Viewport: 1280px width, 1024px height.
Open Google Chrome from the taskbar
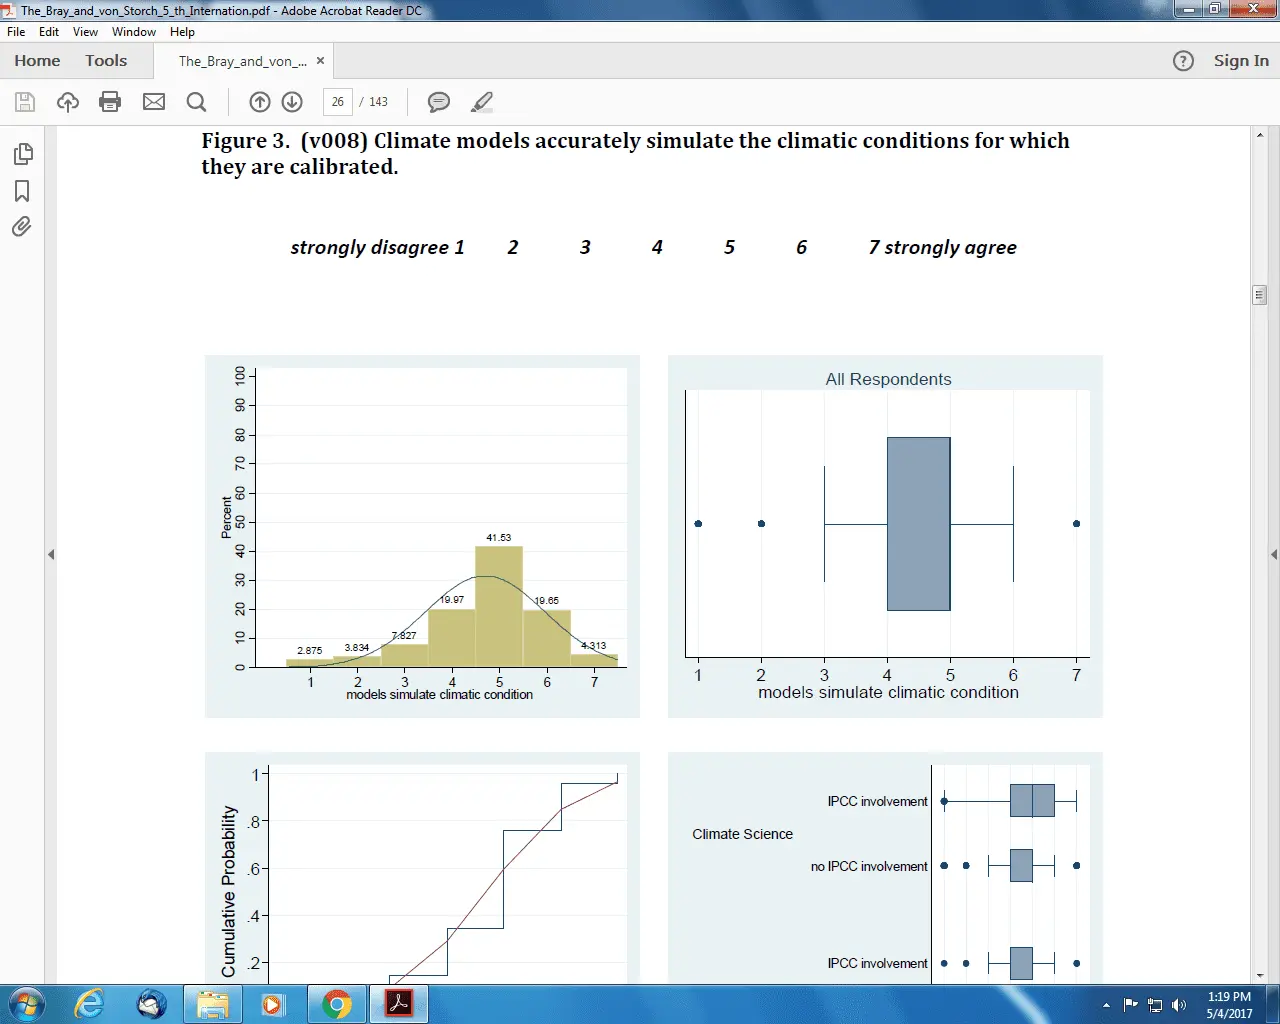[337, 1004]
